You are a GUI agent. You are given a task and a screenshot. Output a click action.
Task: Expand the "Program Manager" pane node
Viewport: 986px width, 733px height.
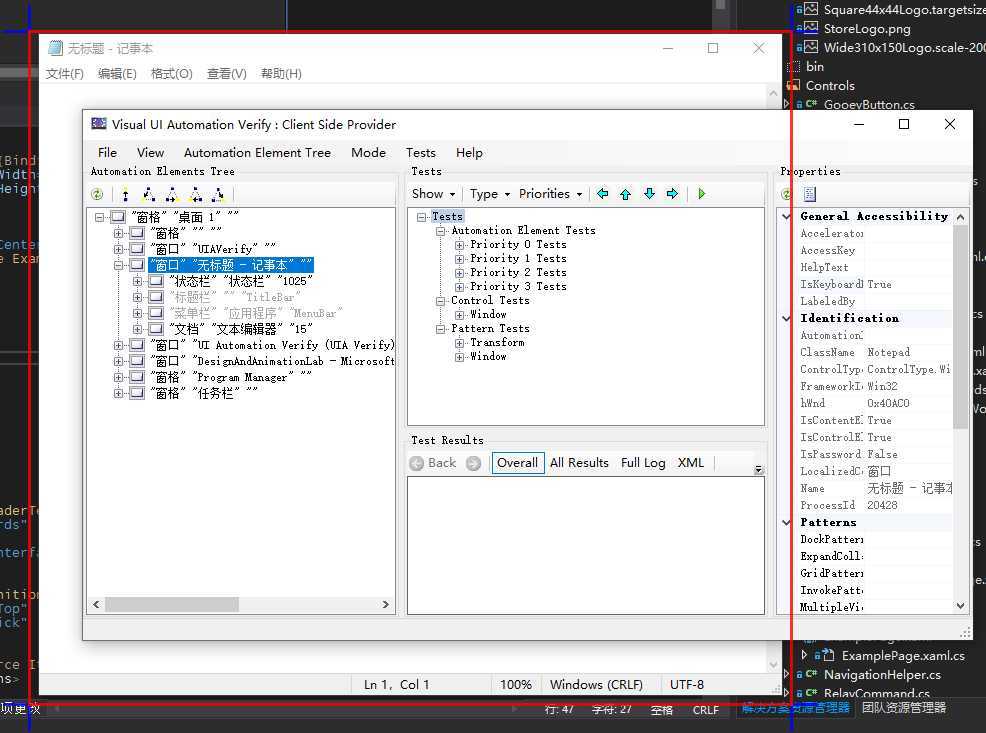coord(118,377)
